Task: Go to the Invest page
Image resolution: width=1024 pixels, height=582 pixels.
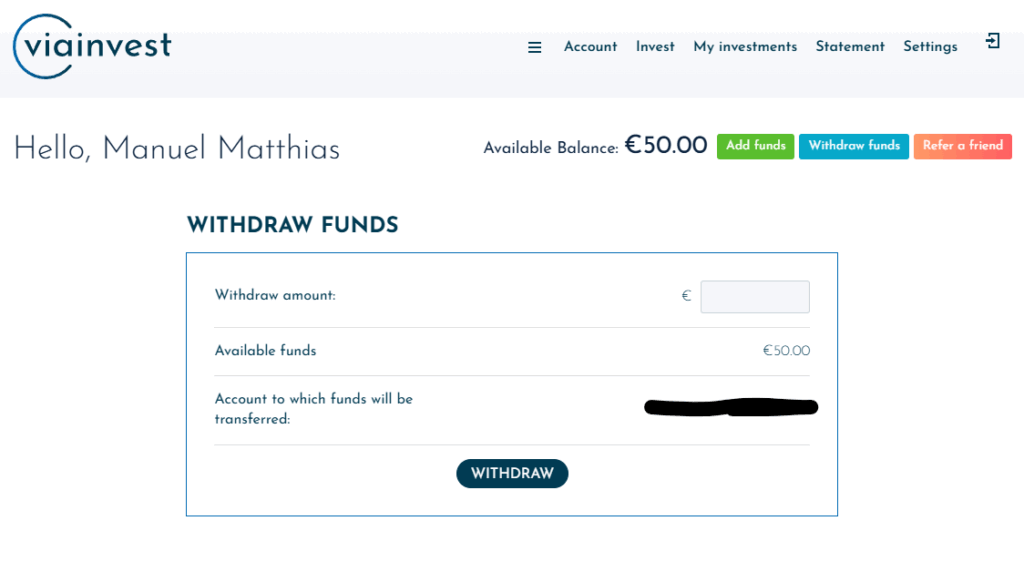Action: [655, 47]
